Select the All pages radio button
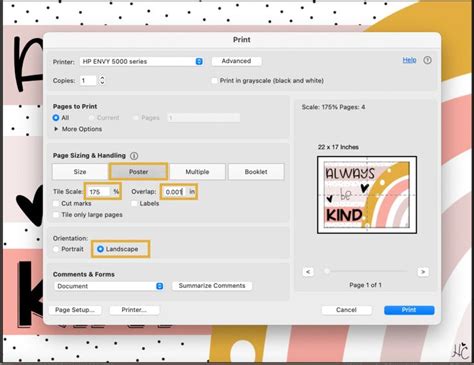Screen dimensions: 474x365 56,118
